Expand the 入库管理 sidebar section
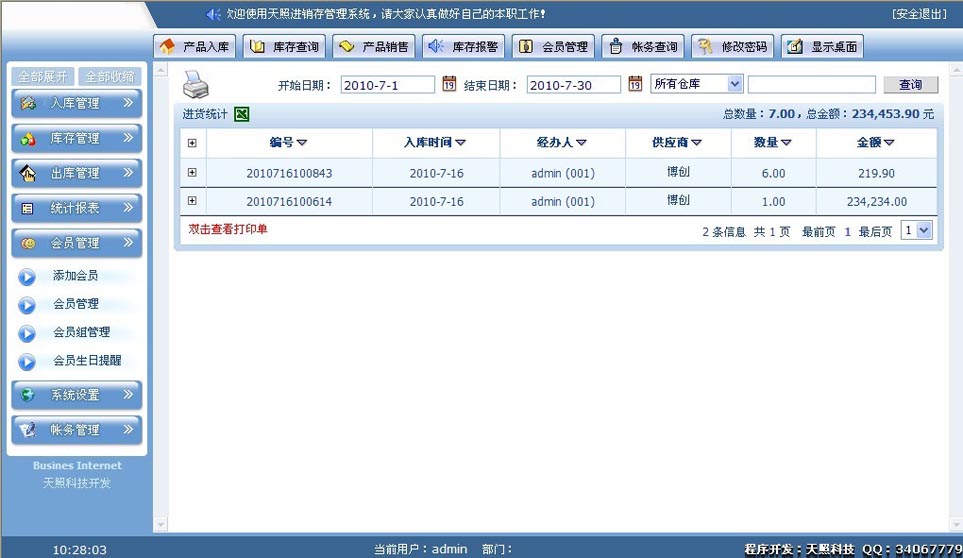Image resolution: width=963 pixels, height=558 pixels. (77, 103)
